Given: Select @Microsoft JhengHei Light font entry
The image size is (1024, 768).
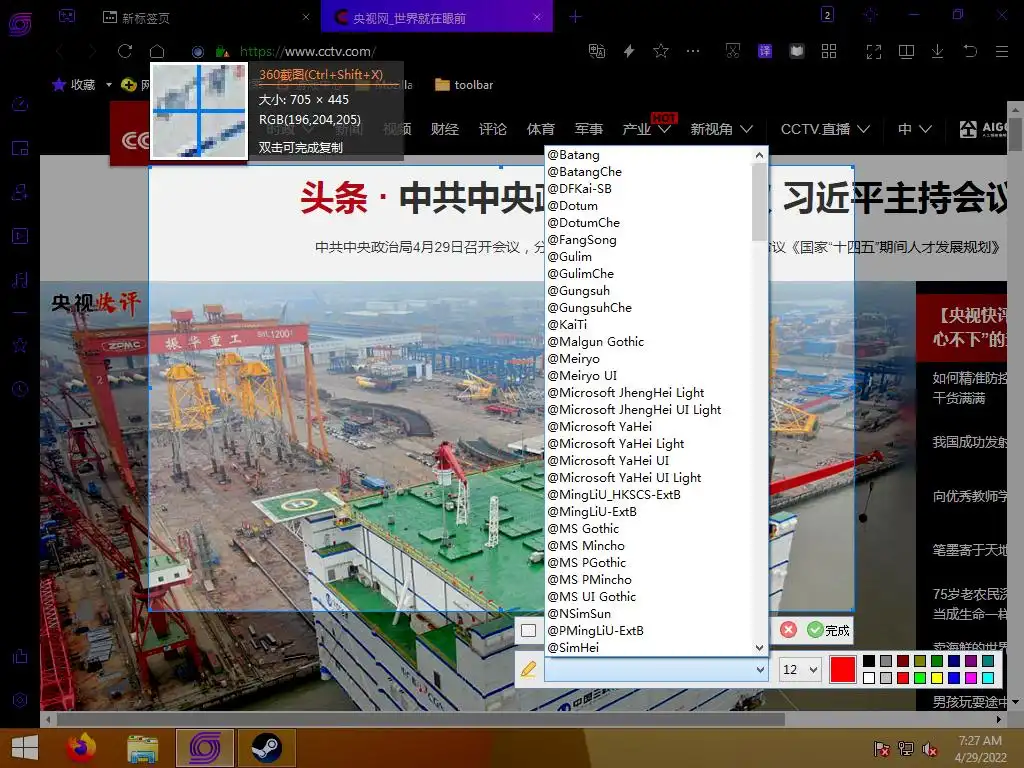Looking at the screenshot, I should [648, 392].
